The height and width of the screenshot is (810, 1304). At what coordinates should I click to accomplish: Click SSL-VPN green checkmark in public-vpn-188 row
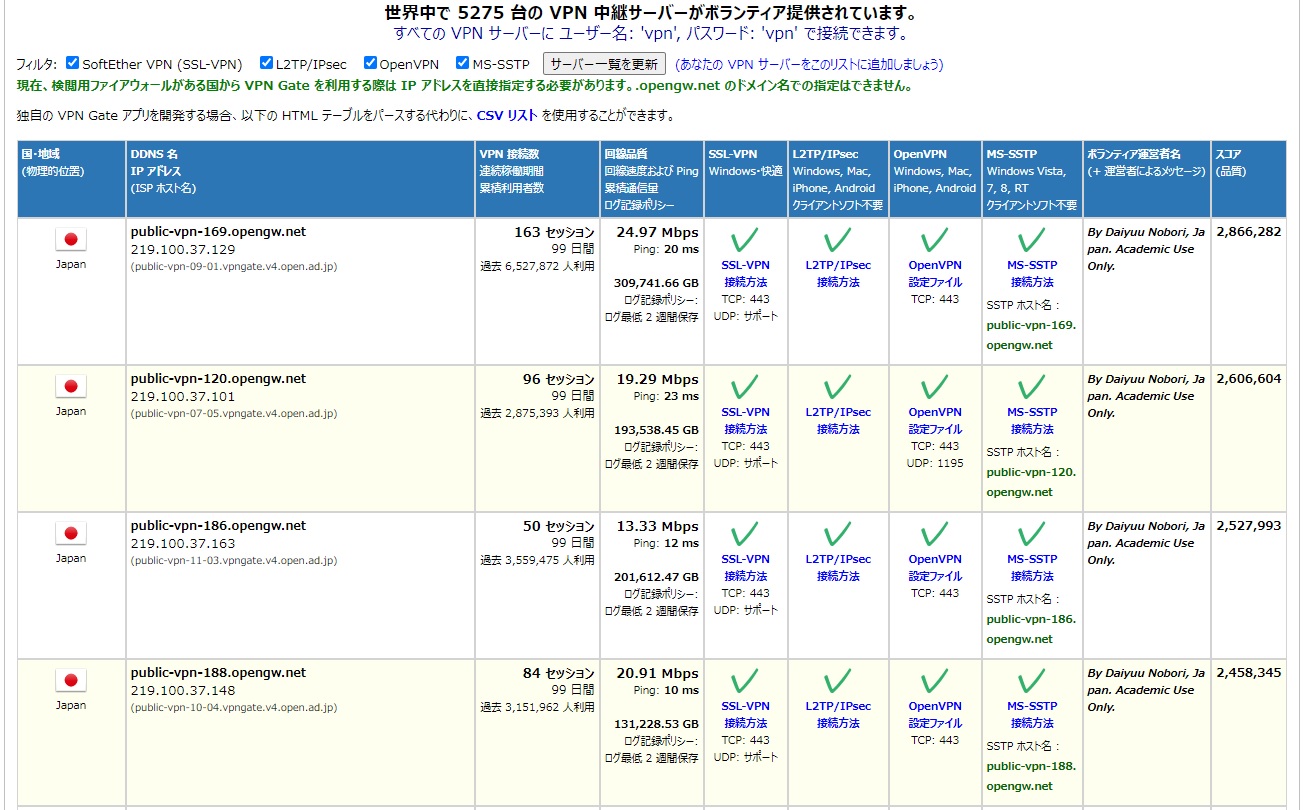[745, 681]
